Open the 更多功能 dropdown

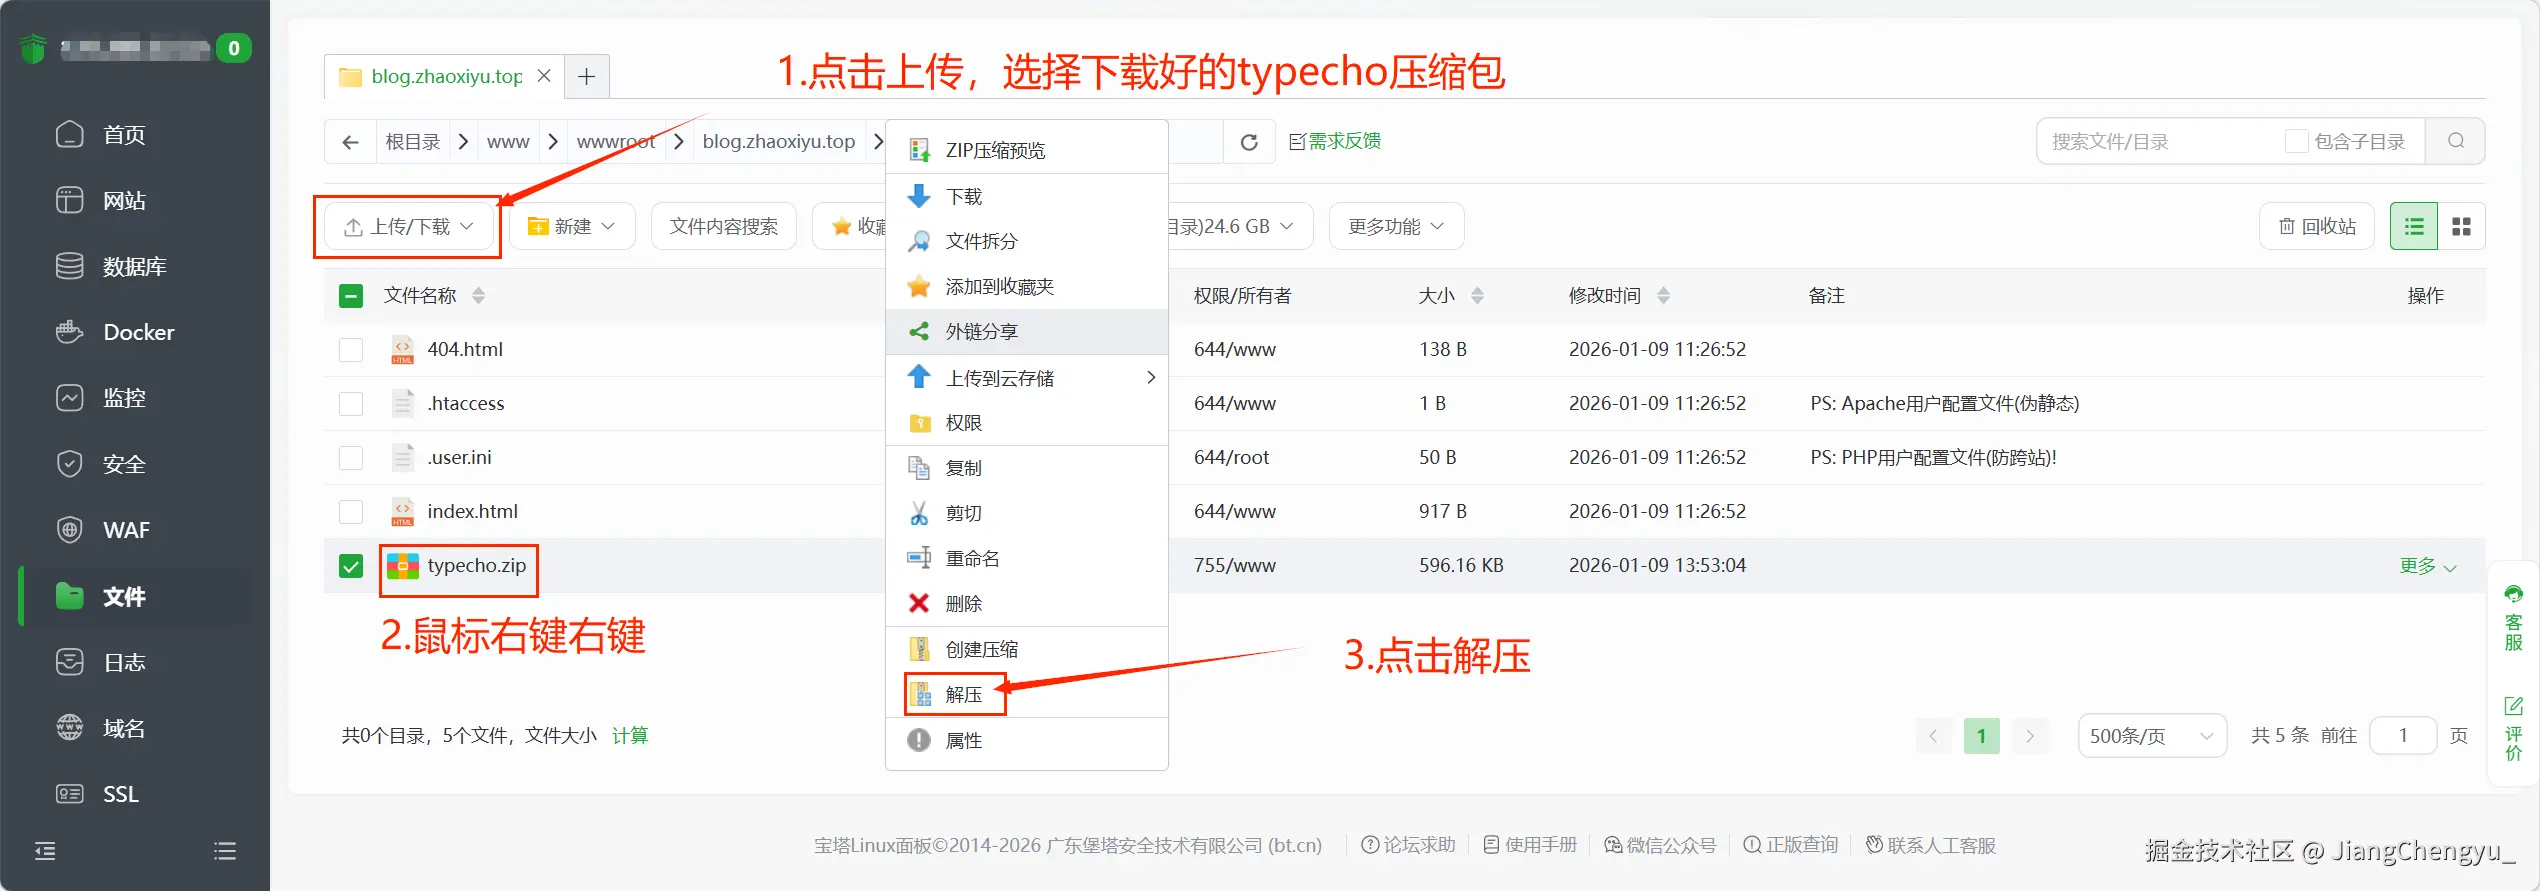[x=1396, y=227]
